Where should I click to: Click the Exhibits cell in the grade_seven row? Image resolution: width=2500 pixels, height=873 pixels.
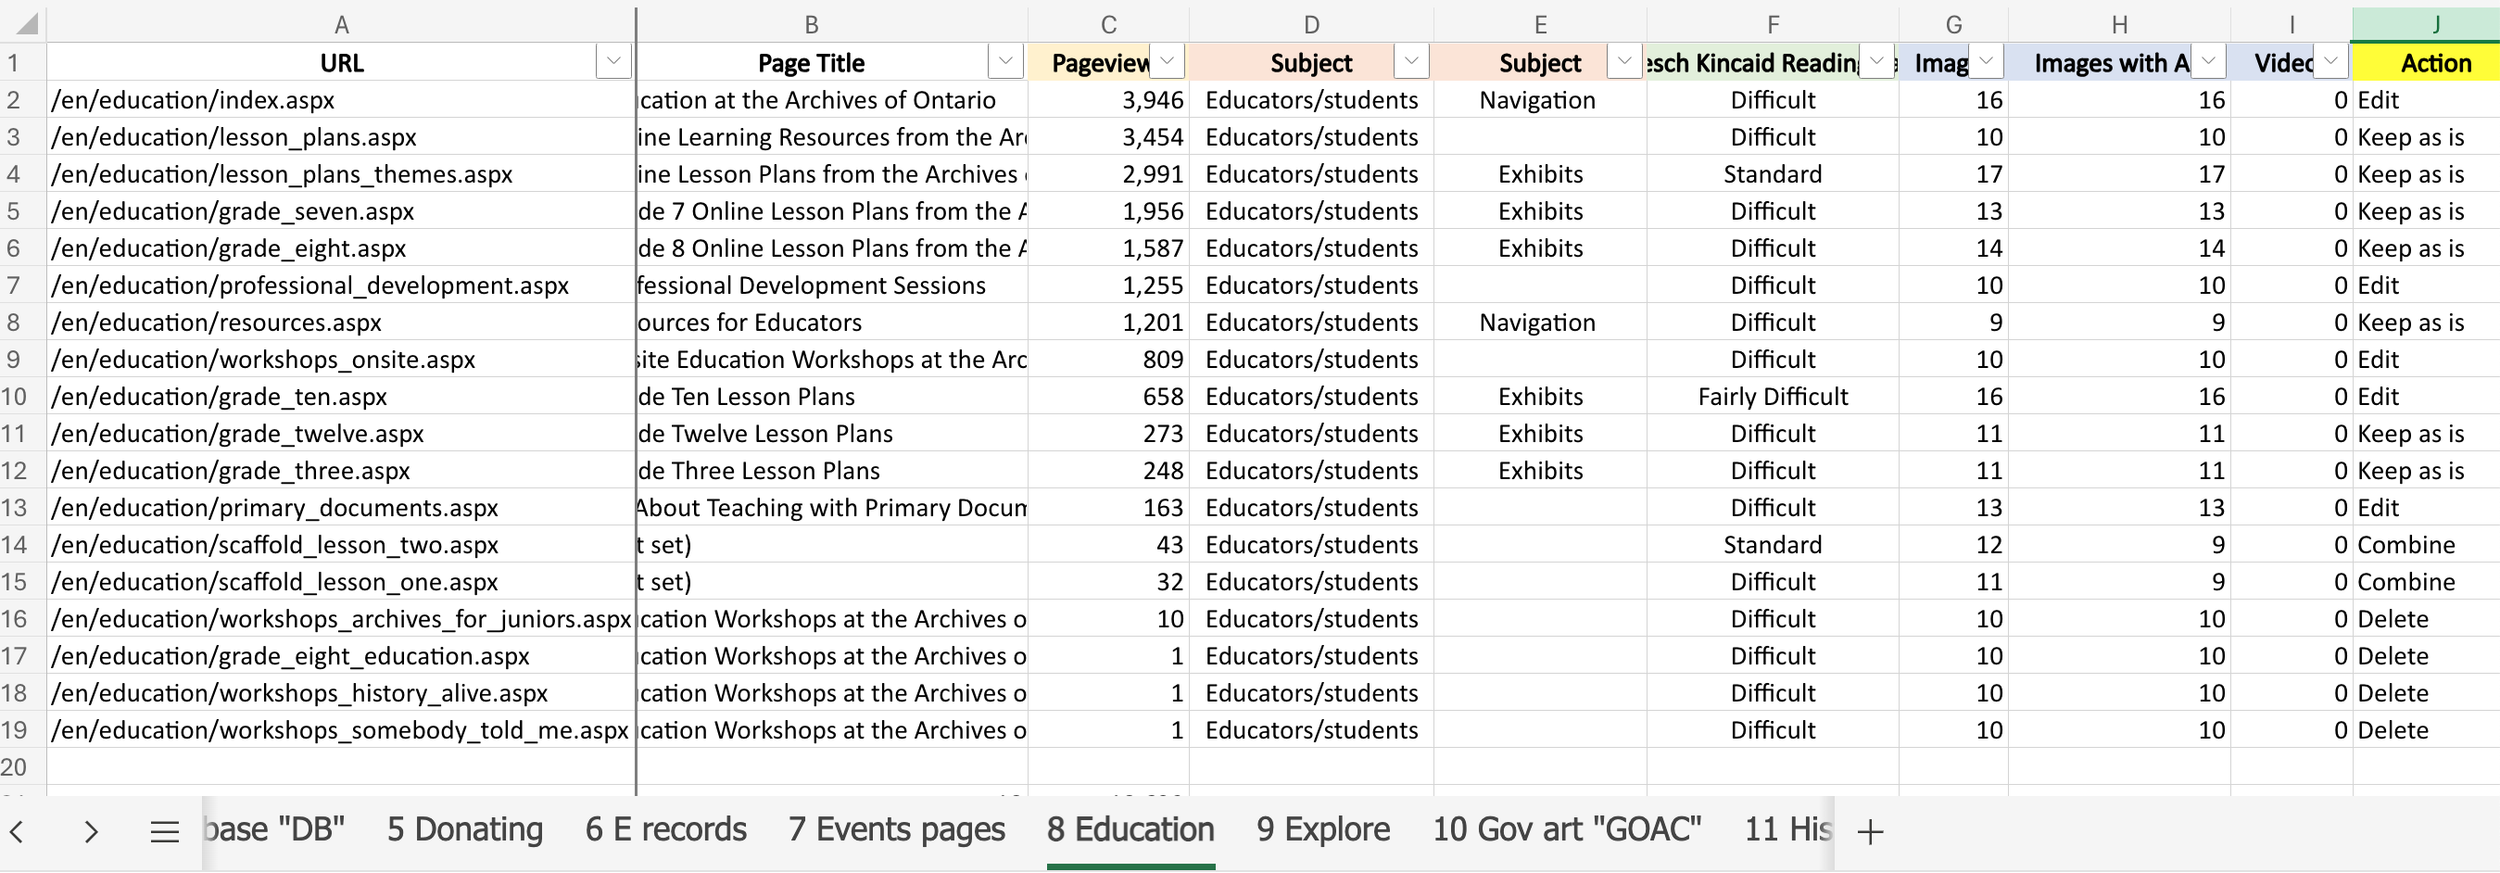(x=1540, y=211)
